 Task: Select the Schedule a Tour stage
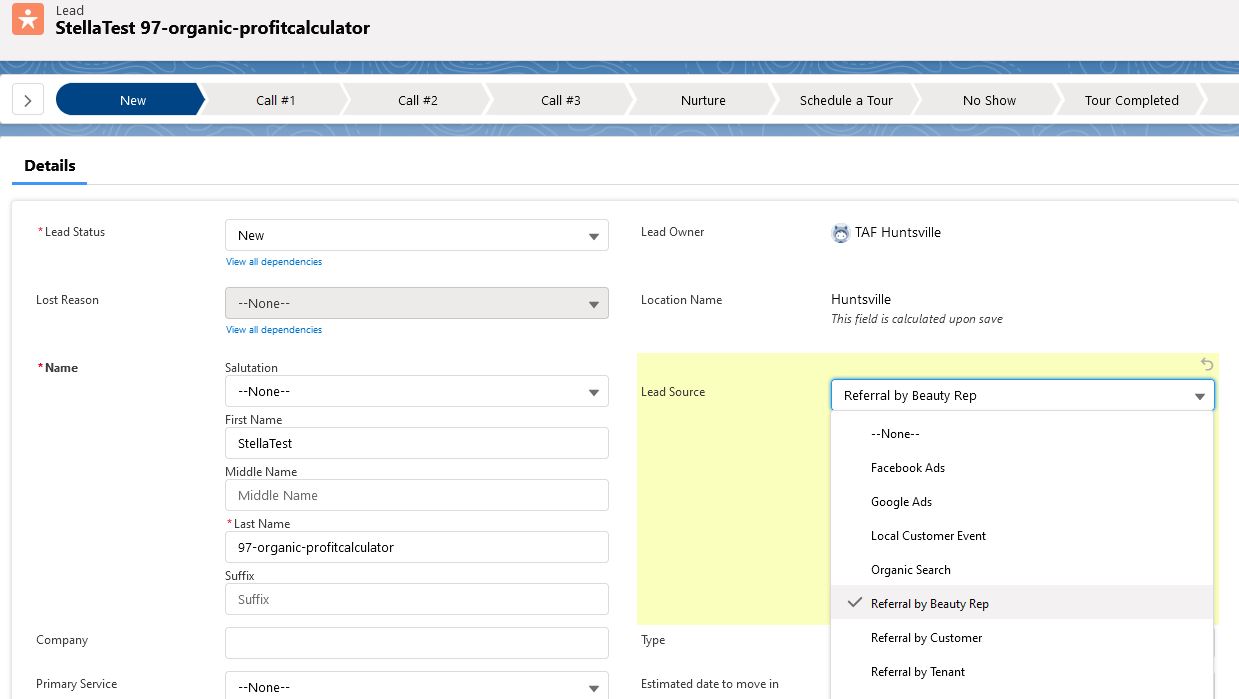click(x=846, y=100)
